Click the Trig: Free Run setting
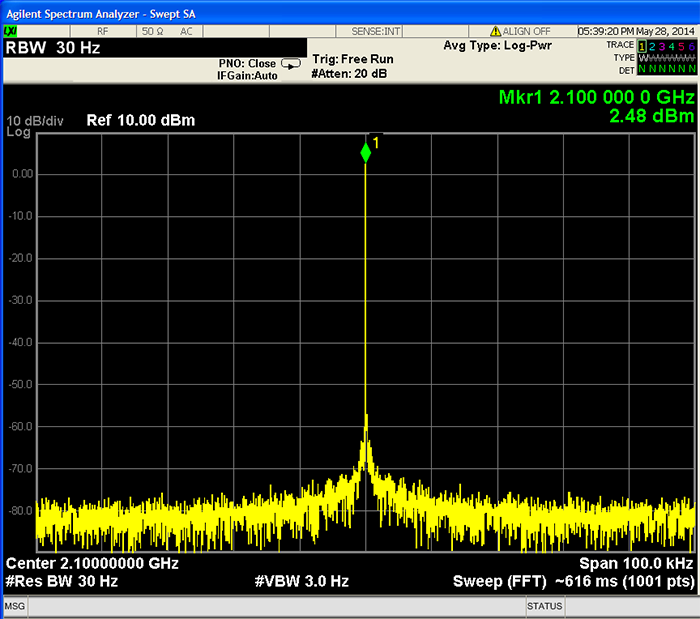Viewport: 700px width, 619px height. point(353,59)
